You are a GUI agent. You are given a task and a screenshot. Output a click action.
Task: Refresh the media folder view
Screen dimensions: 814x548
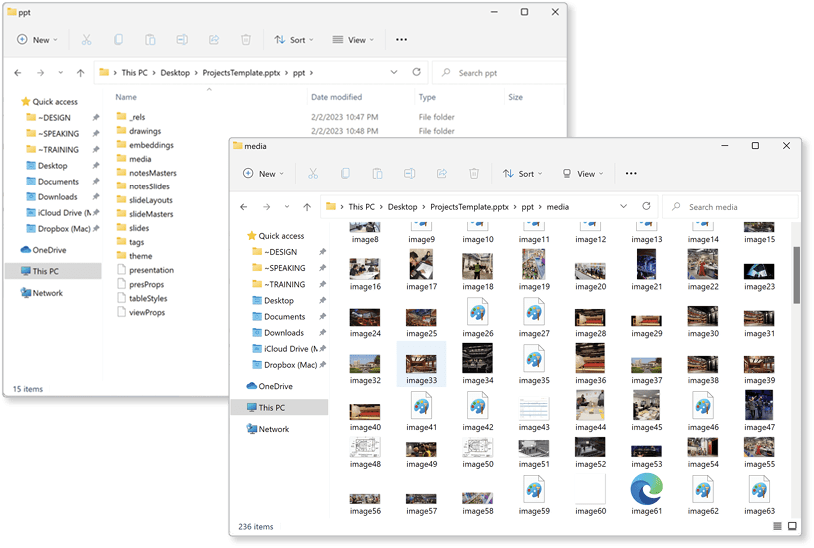point(646,206)
